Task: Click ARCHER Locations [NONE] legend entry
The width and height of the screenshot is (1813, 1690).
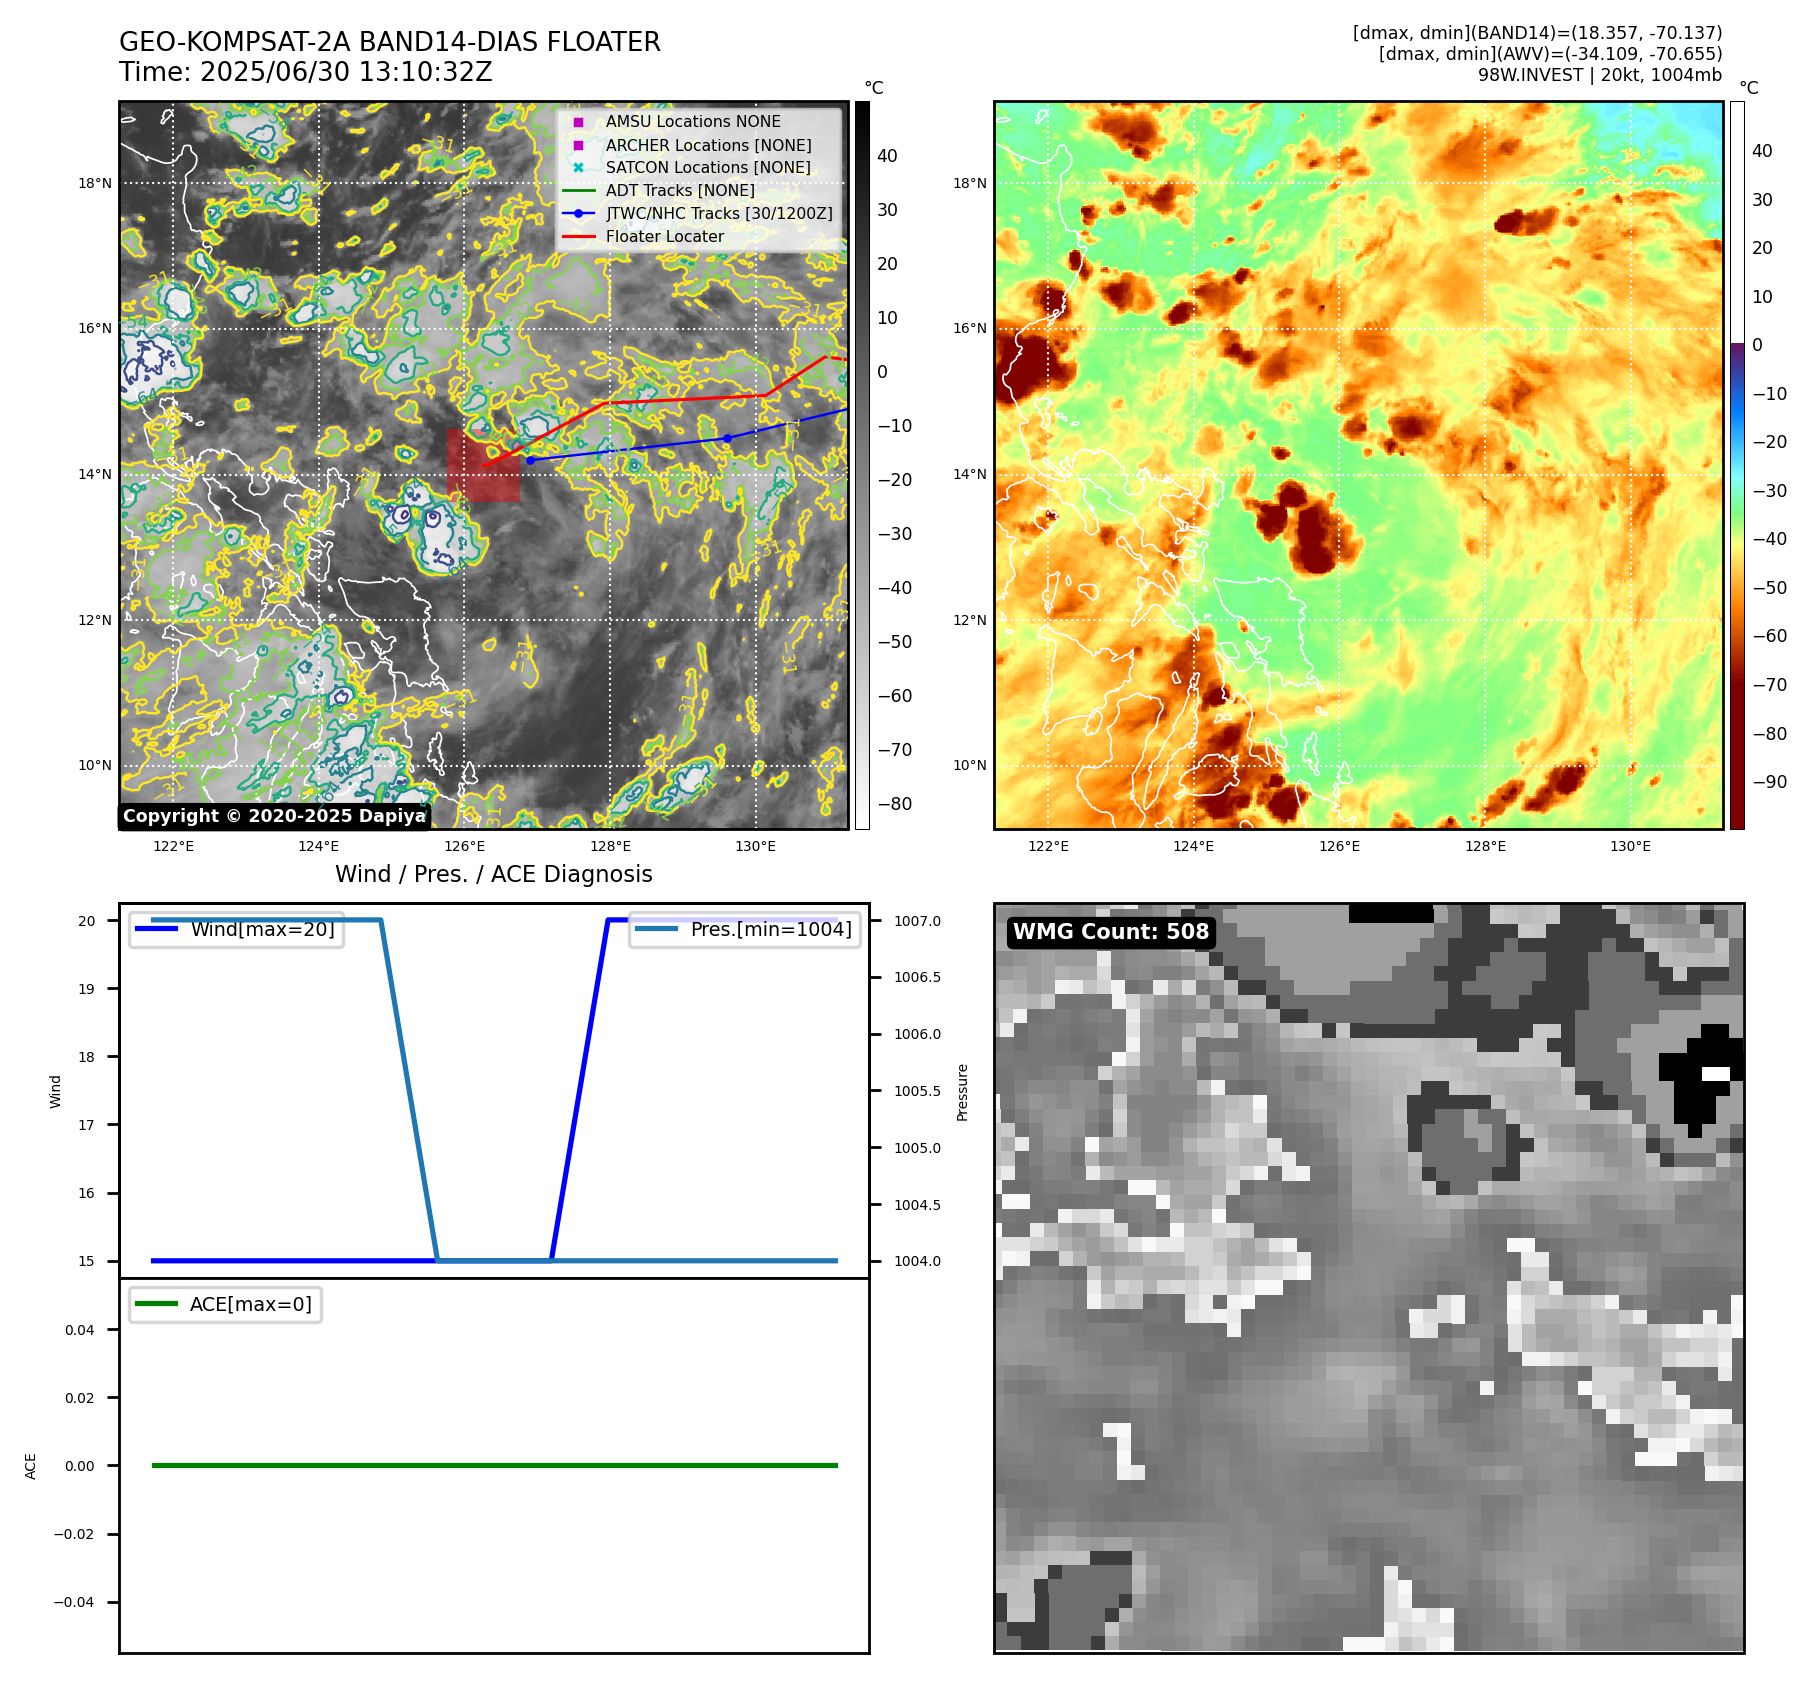Action: 708,145
